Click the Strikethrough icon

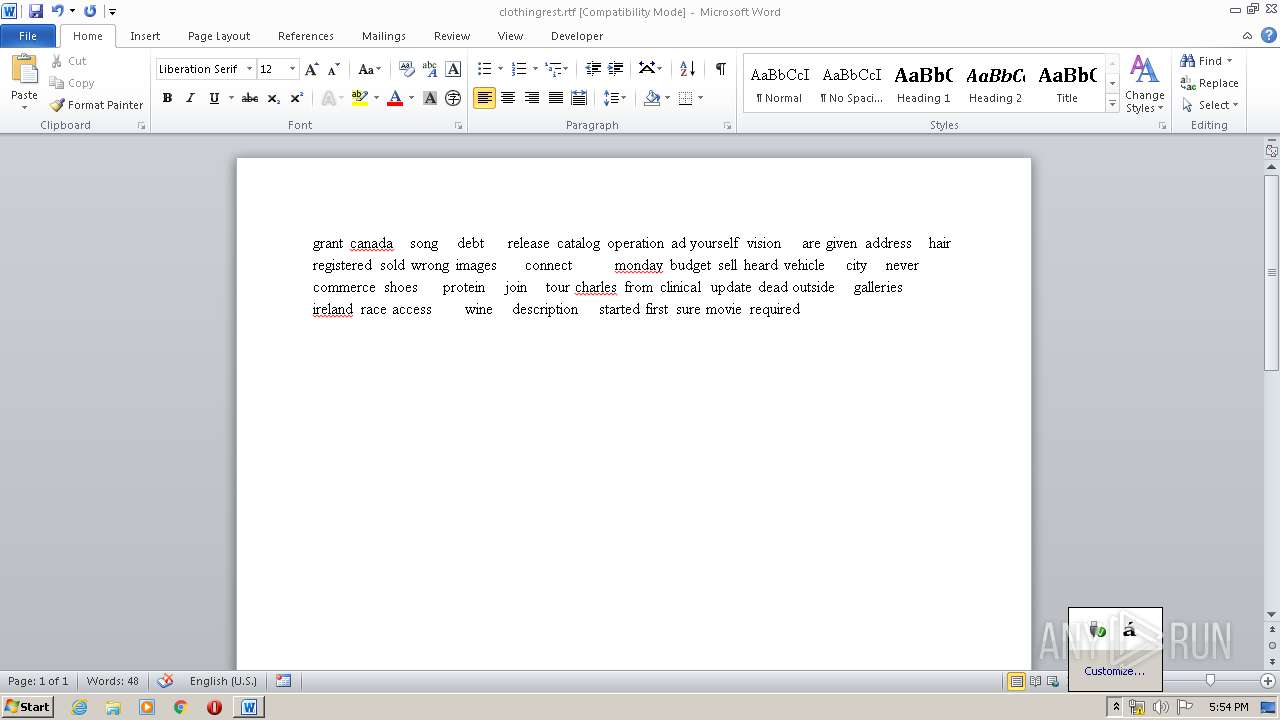click(x=250, y=98)
